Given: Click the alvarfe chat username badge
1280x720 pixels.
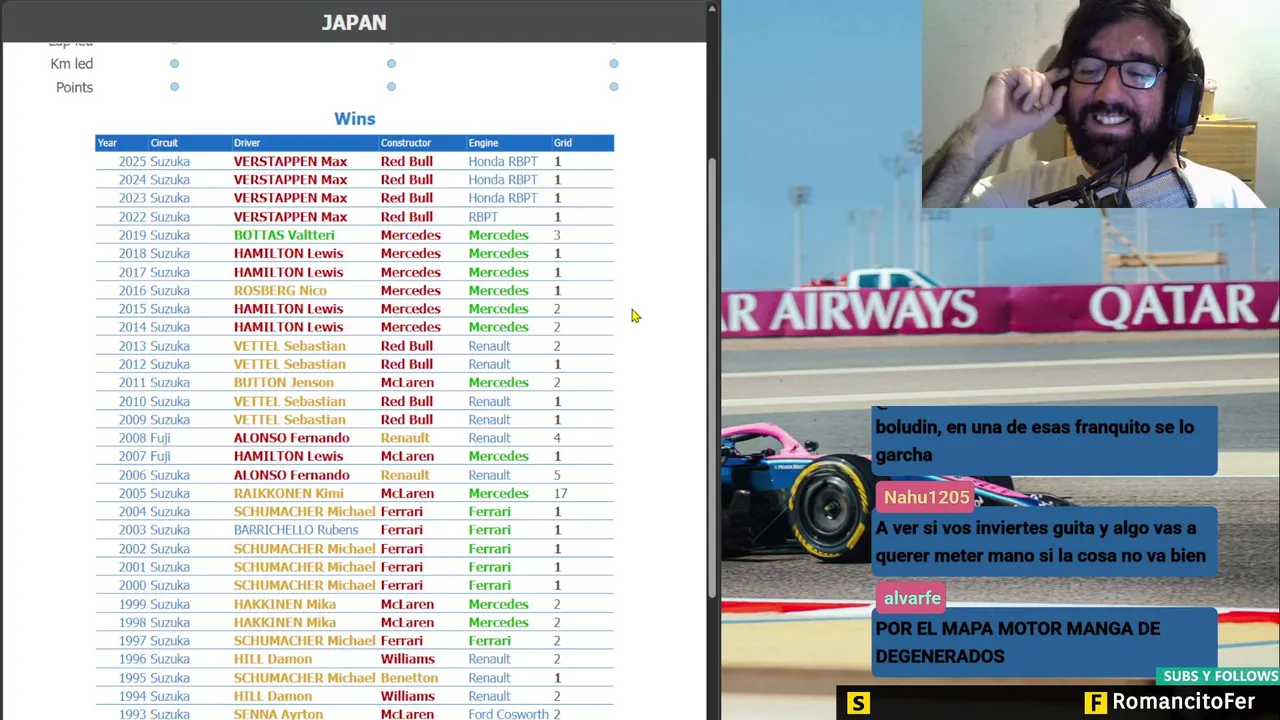Looking at the screenshot, I should click(x=912, y=598).
